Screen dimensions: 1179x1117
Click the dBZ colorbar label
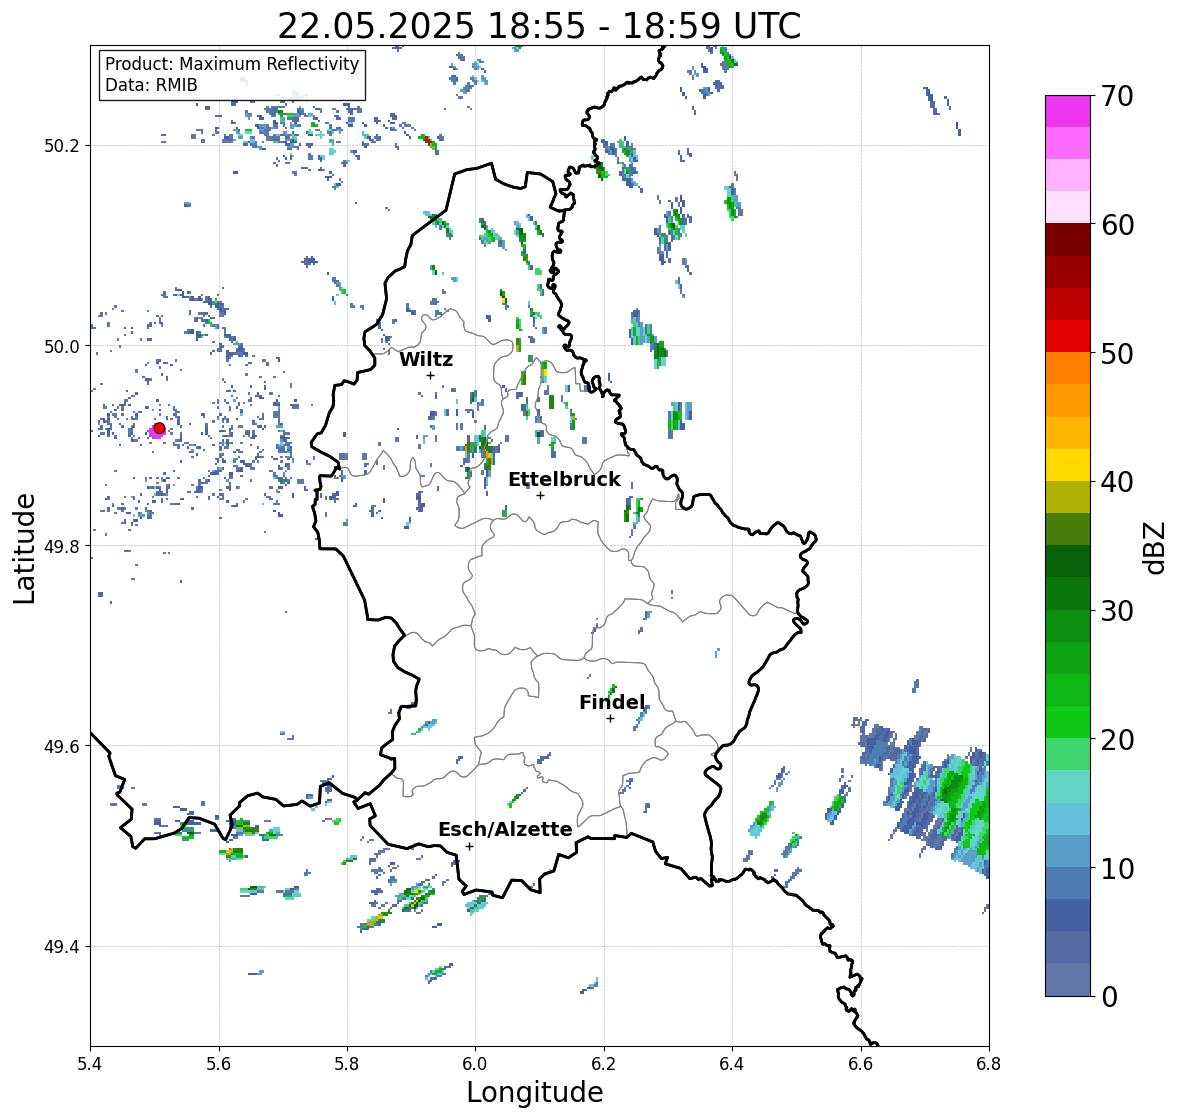click(x=1156, y=546)
